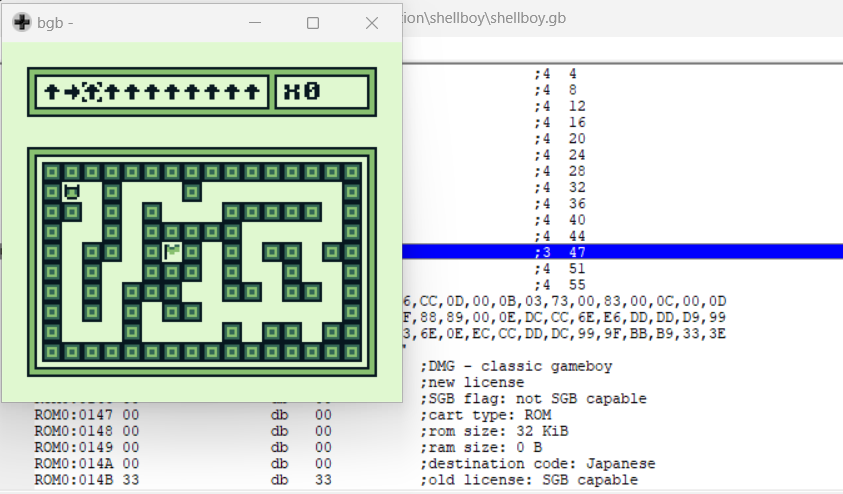Click the bgb D-pad icon in title bar
This screenshot has height=494, width=843.
21,22
